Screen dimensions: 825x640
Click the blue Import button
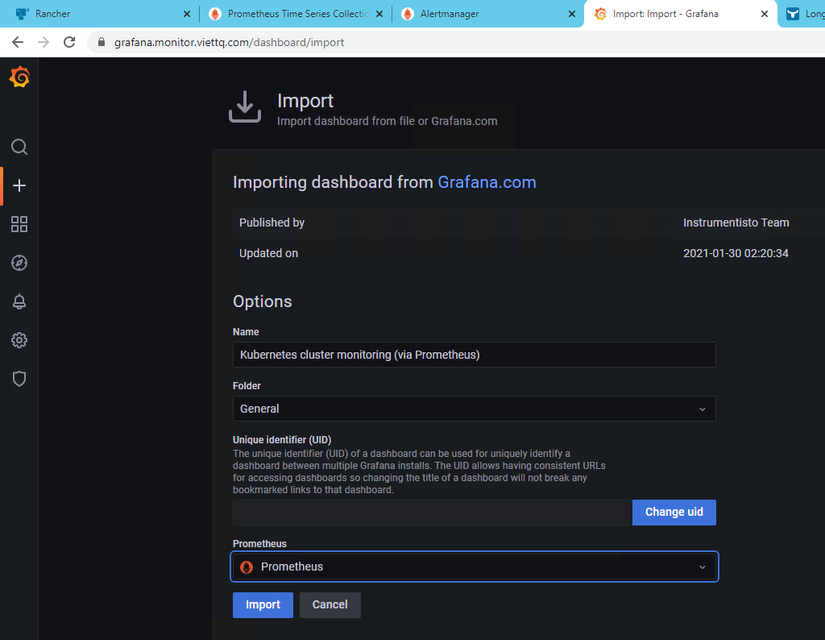(263, 605)
